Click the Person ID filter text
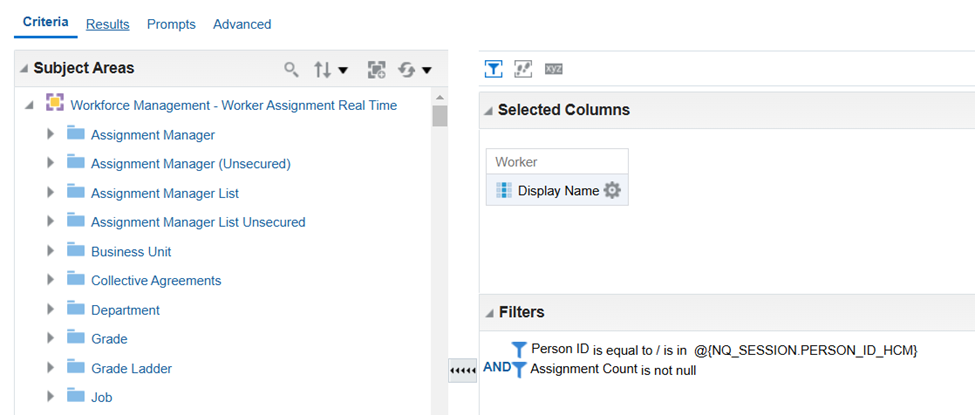Screen dimensions: 975x415 [724, 350]
